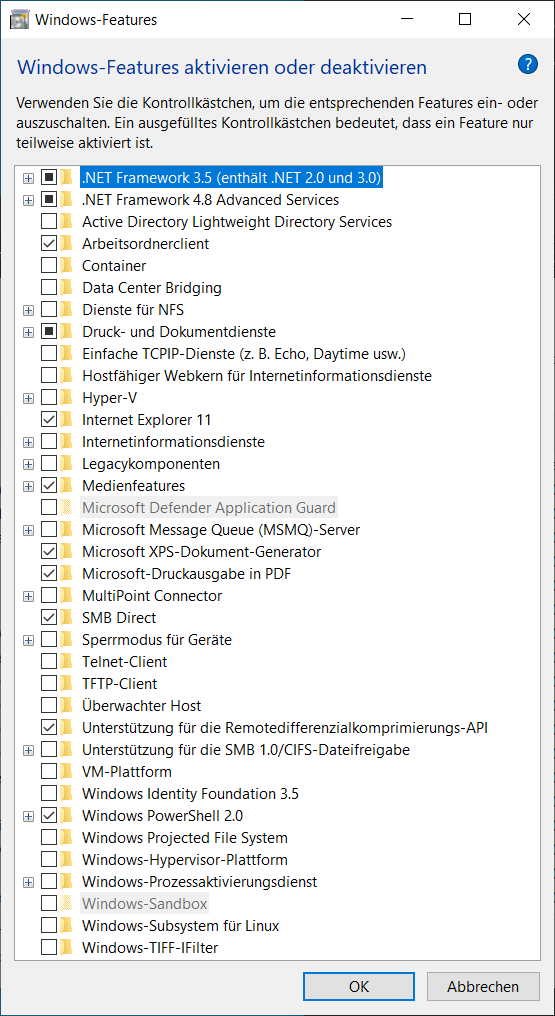
Task: Expand Windows PowerShell 2.0 node
Action: pyautogui.click(x=28, y=816)
